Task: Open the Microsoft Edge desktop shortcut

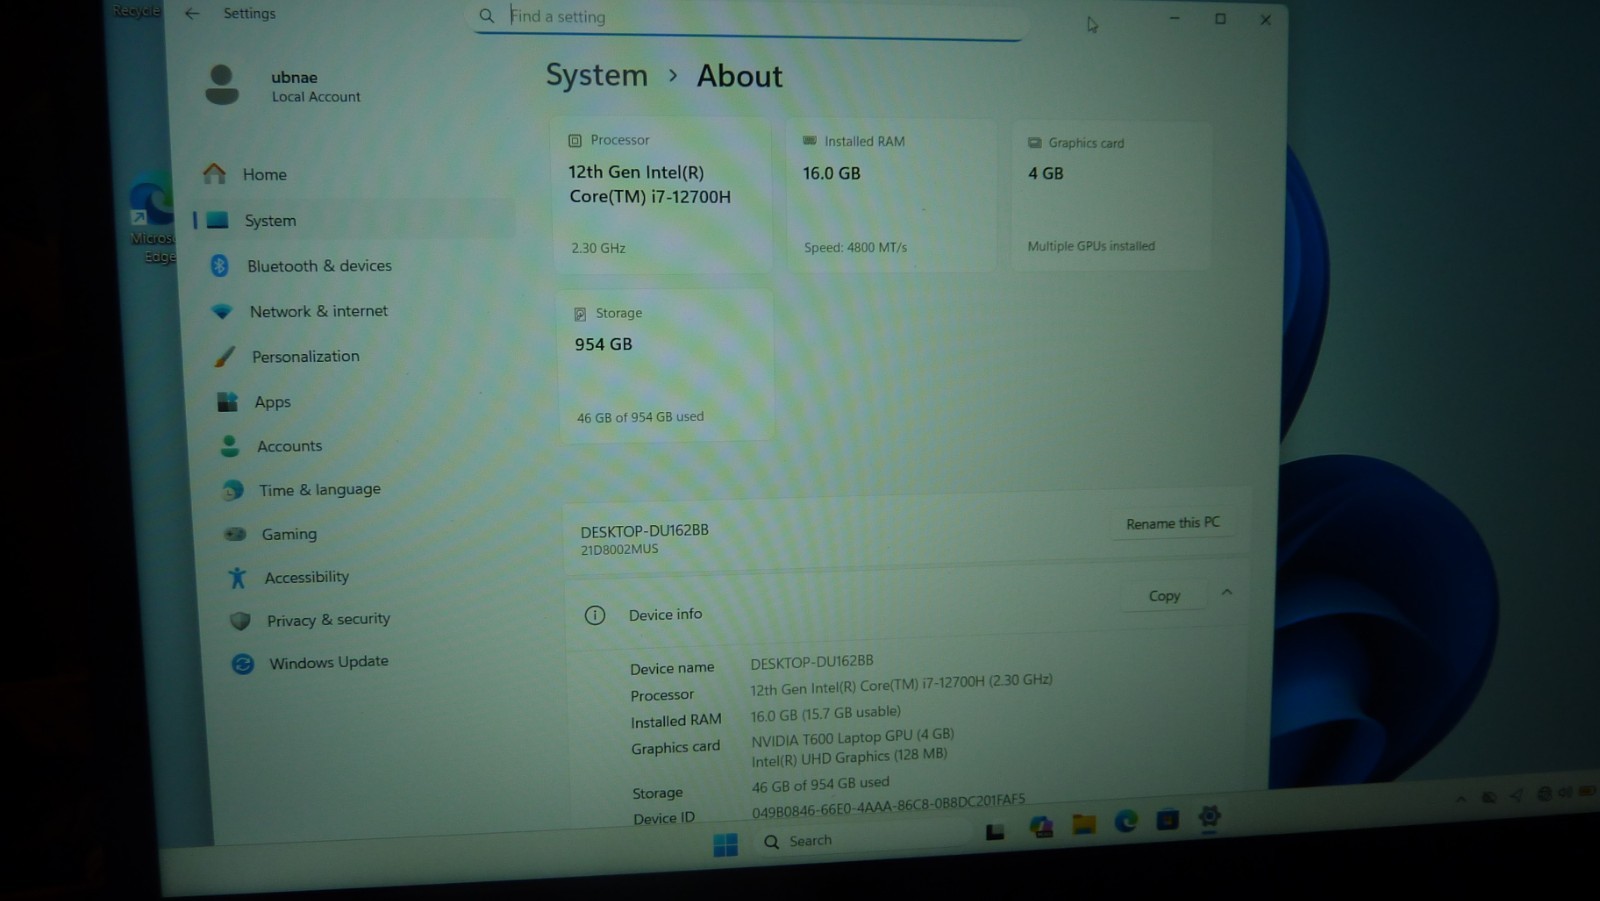Action: 152,218
